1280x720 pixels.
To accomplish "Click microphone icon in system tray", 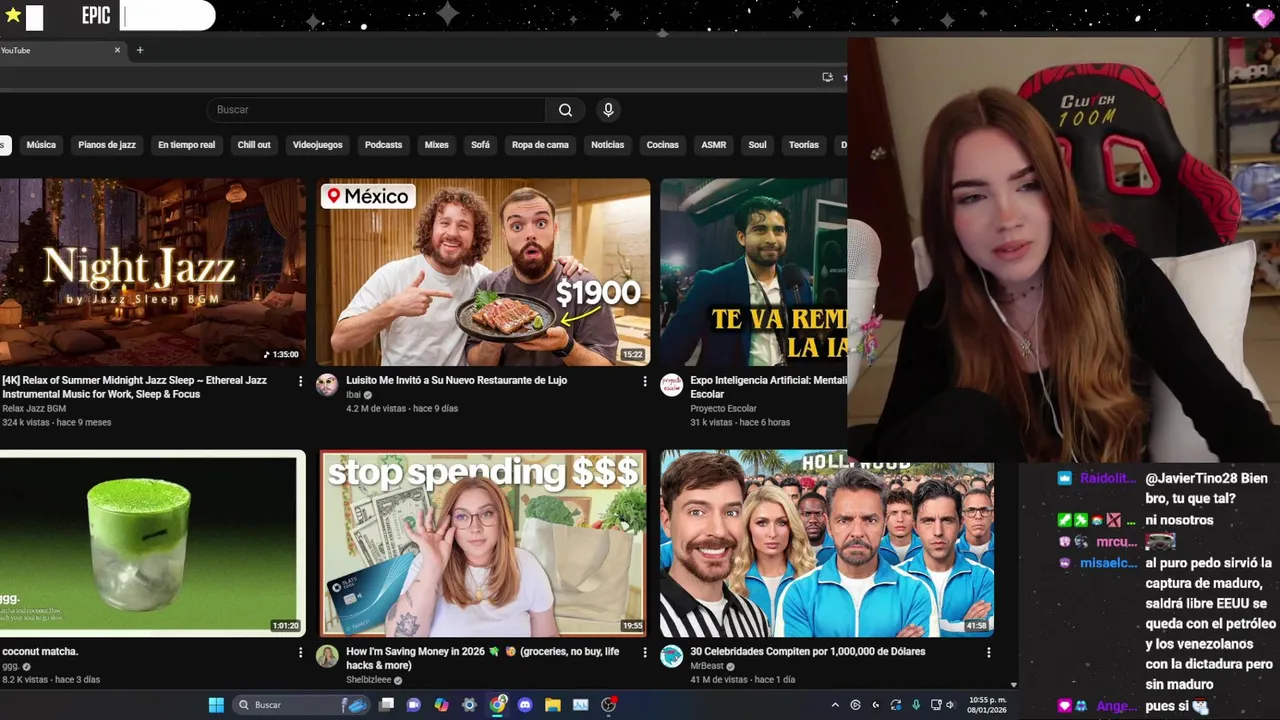I will tap(916, 705).
